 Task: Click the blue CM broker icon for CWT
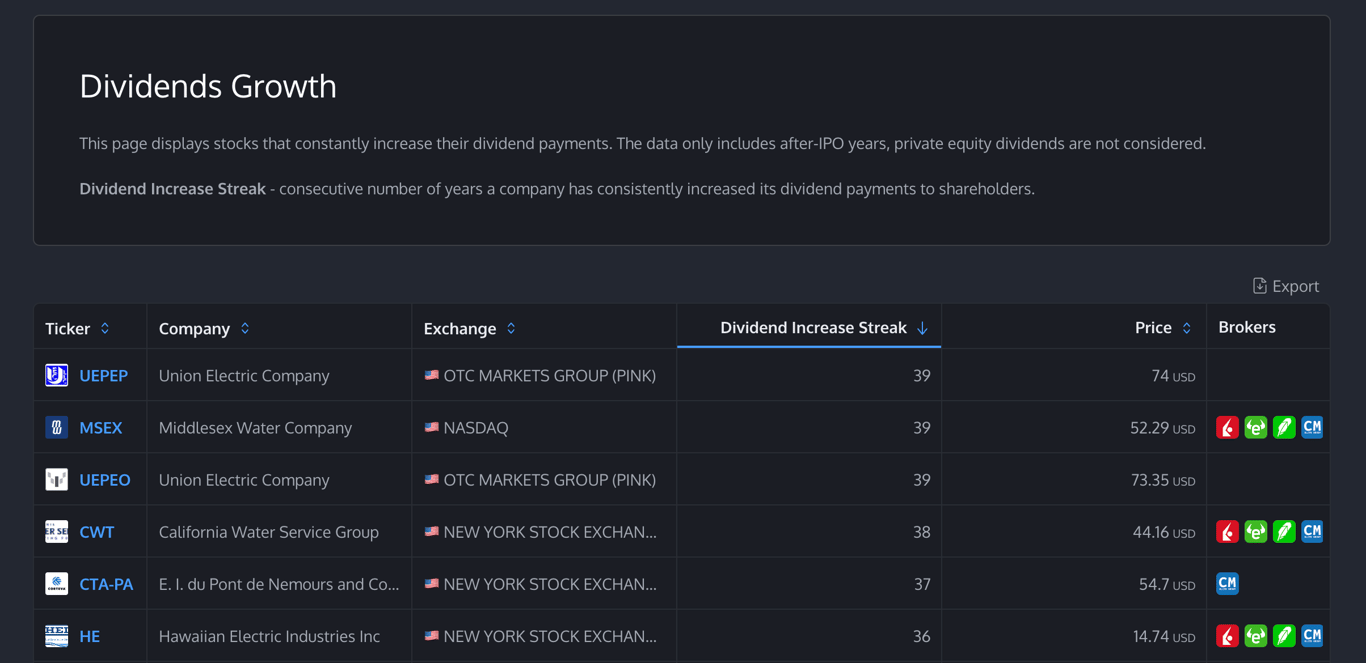click(x=1312, y=532)
